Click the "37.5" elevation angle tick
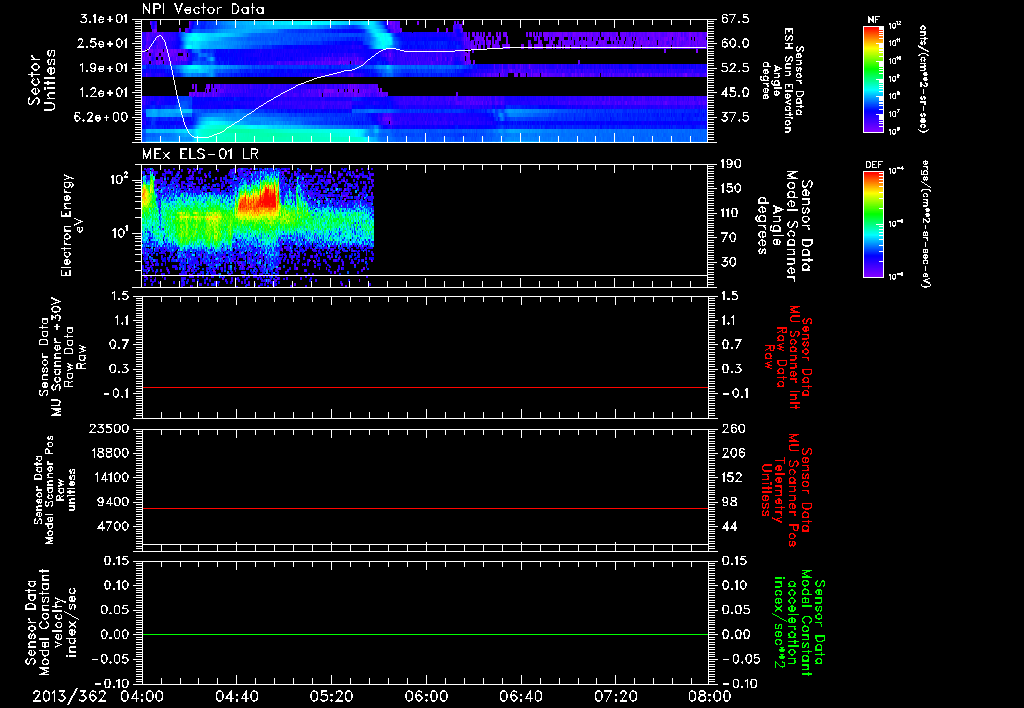Screen dimensions: 1024x708 735,118
